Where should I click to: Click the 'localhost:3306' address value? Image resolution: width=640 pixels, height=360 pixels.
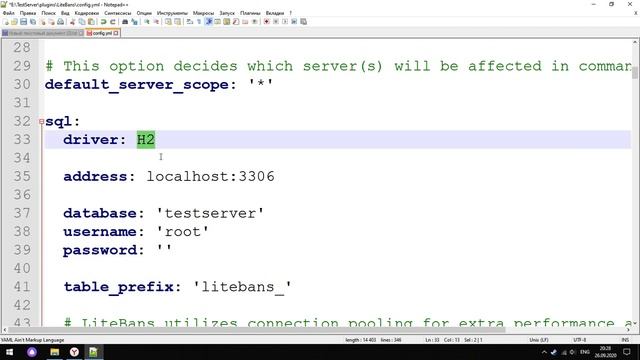(211, 176)
